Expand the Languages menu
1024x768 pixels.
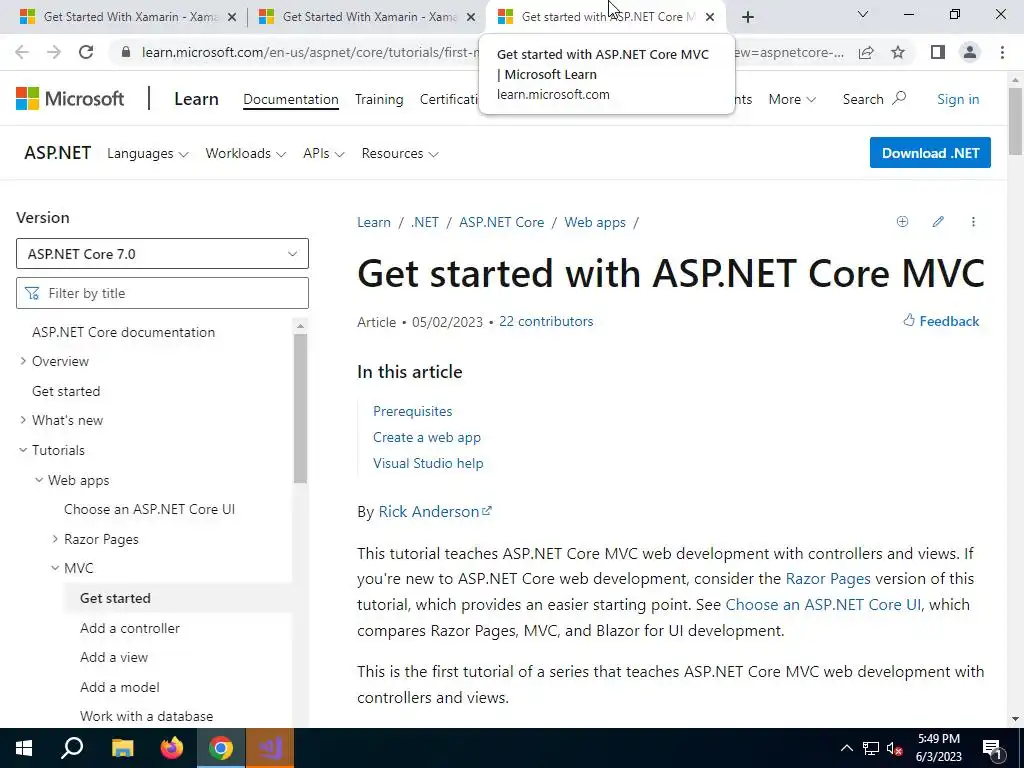click(148, 153)
